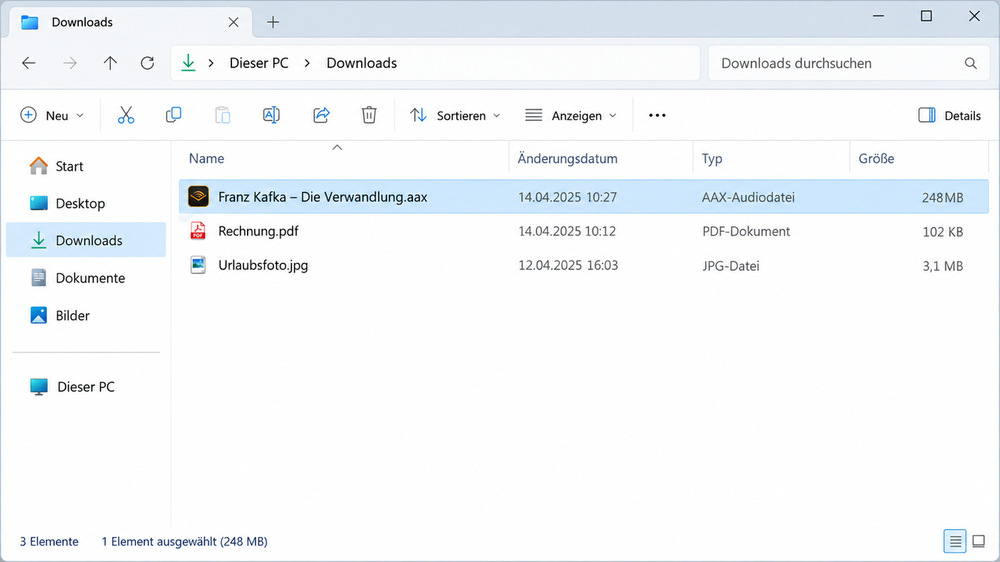Open the Sortieren dropdown

pos(455,115)
